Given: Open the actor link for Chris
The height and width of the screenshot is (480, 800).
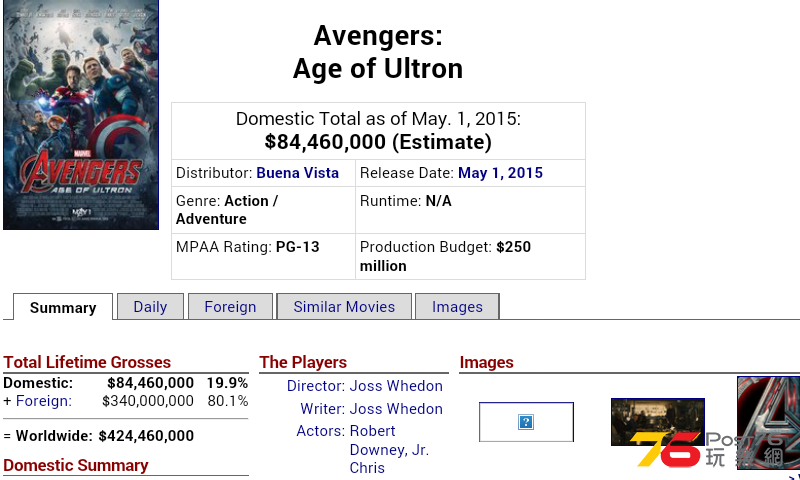Looking at the screenshot, I should pos(367,468).
